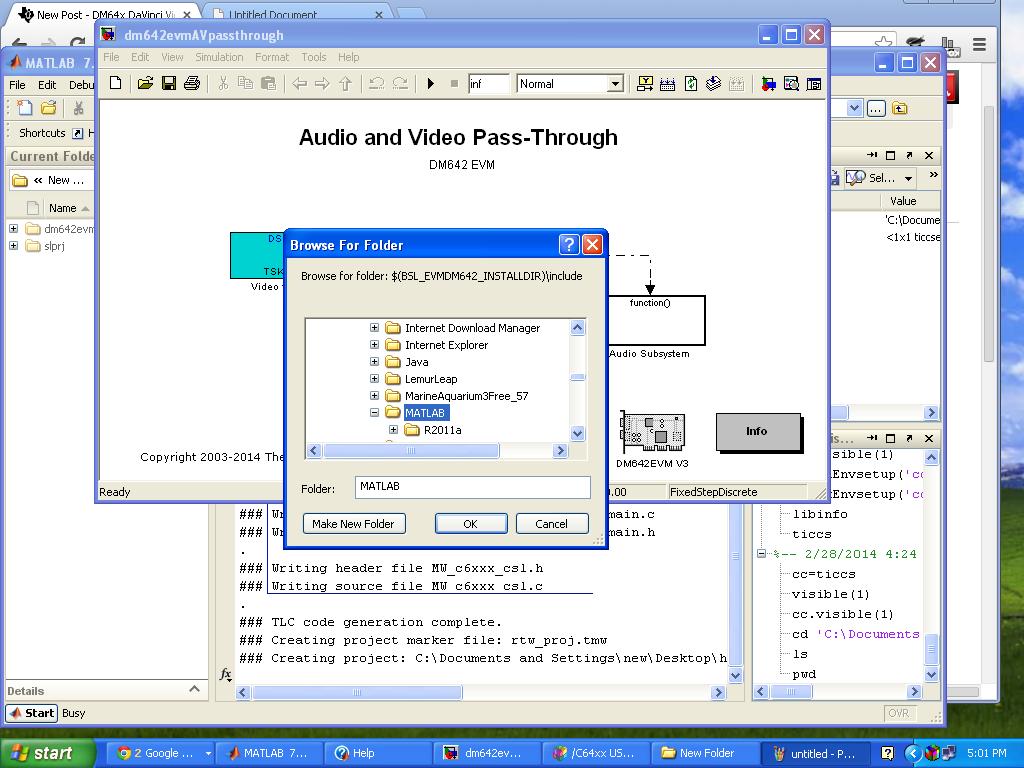Screen dimensions: 1024x768
Task: Click the DM642EVM V3 board block
Action: click(x=652, y=431)
